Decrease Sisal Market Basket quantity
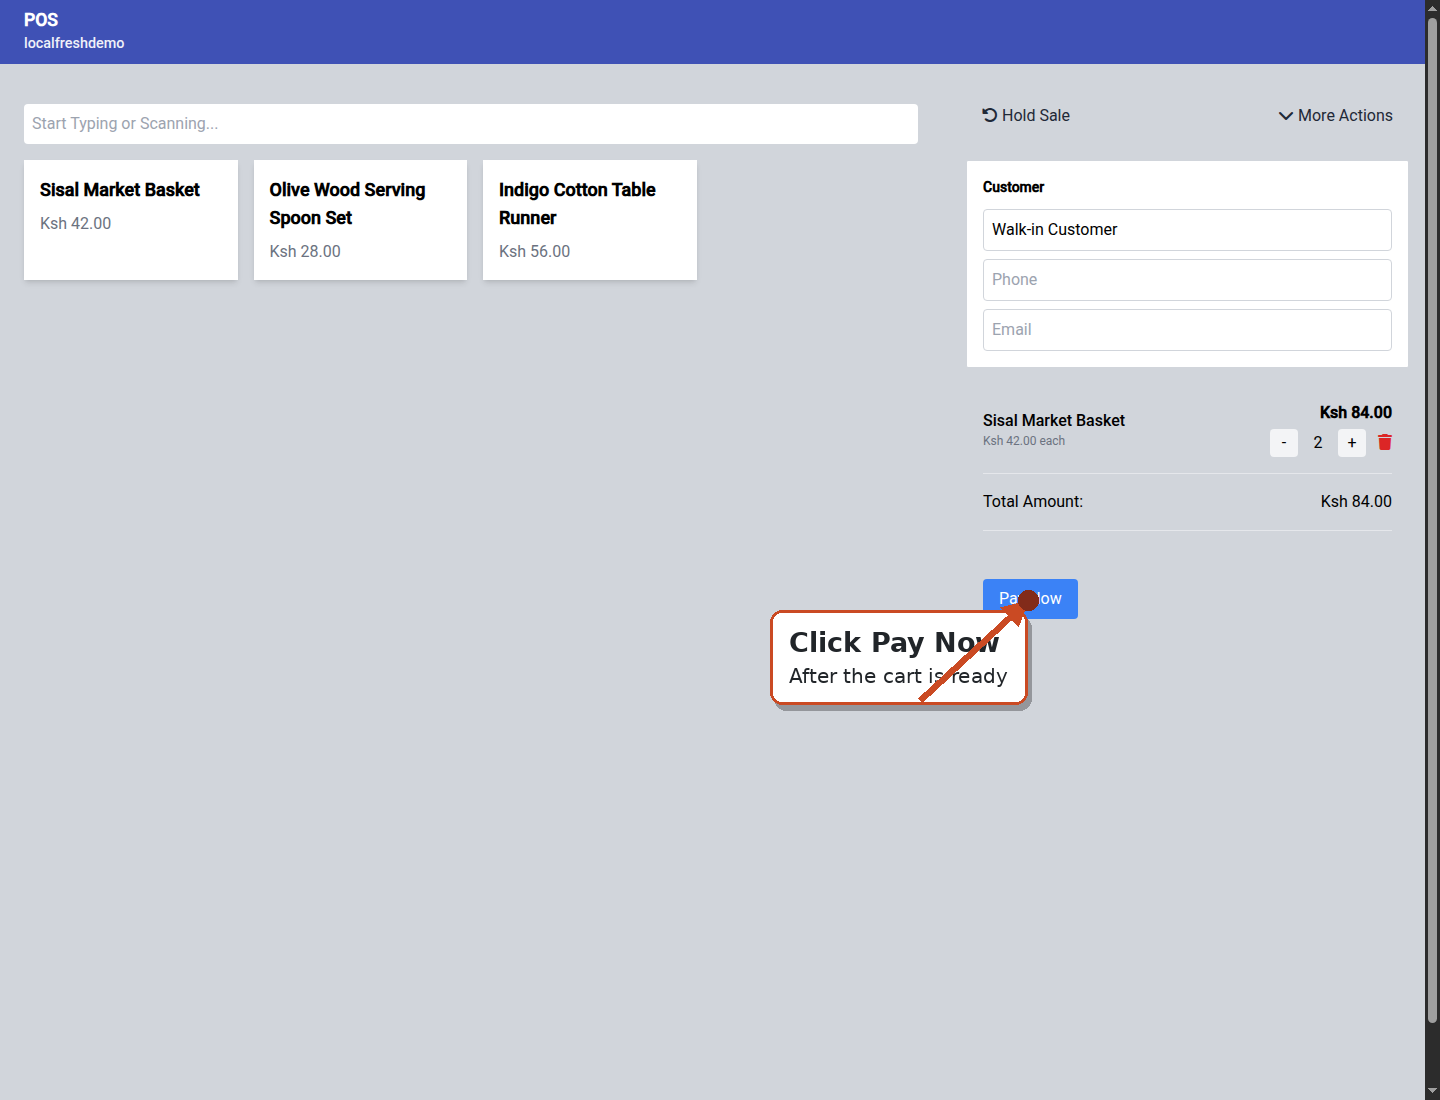The image size is (1440, 1100). [x=1284, y=443]
